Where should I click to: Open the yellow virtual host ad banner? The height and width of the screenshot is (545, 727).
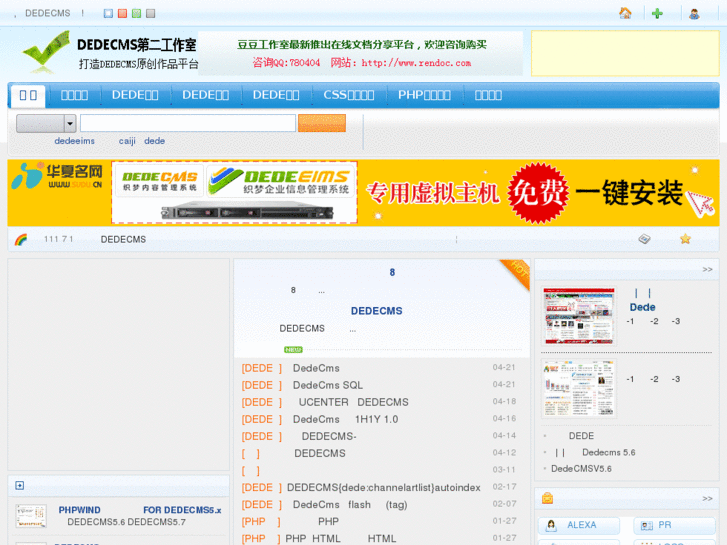pyautogui.click(x=364, y=193)
